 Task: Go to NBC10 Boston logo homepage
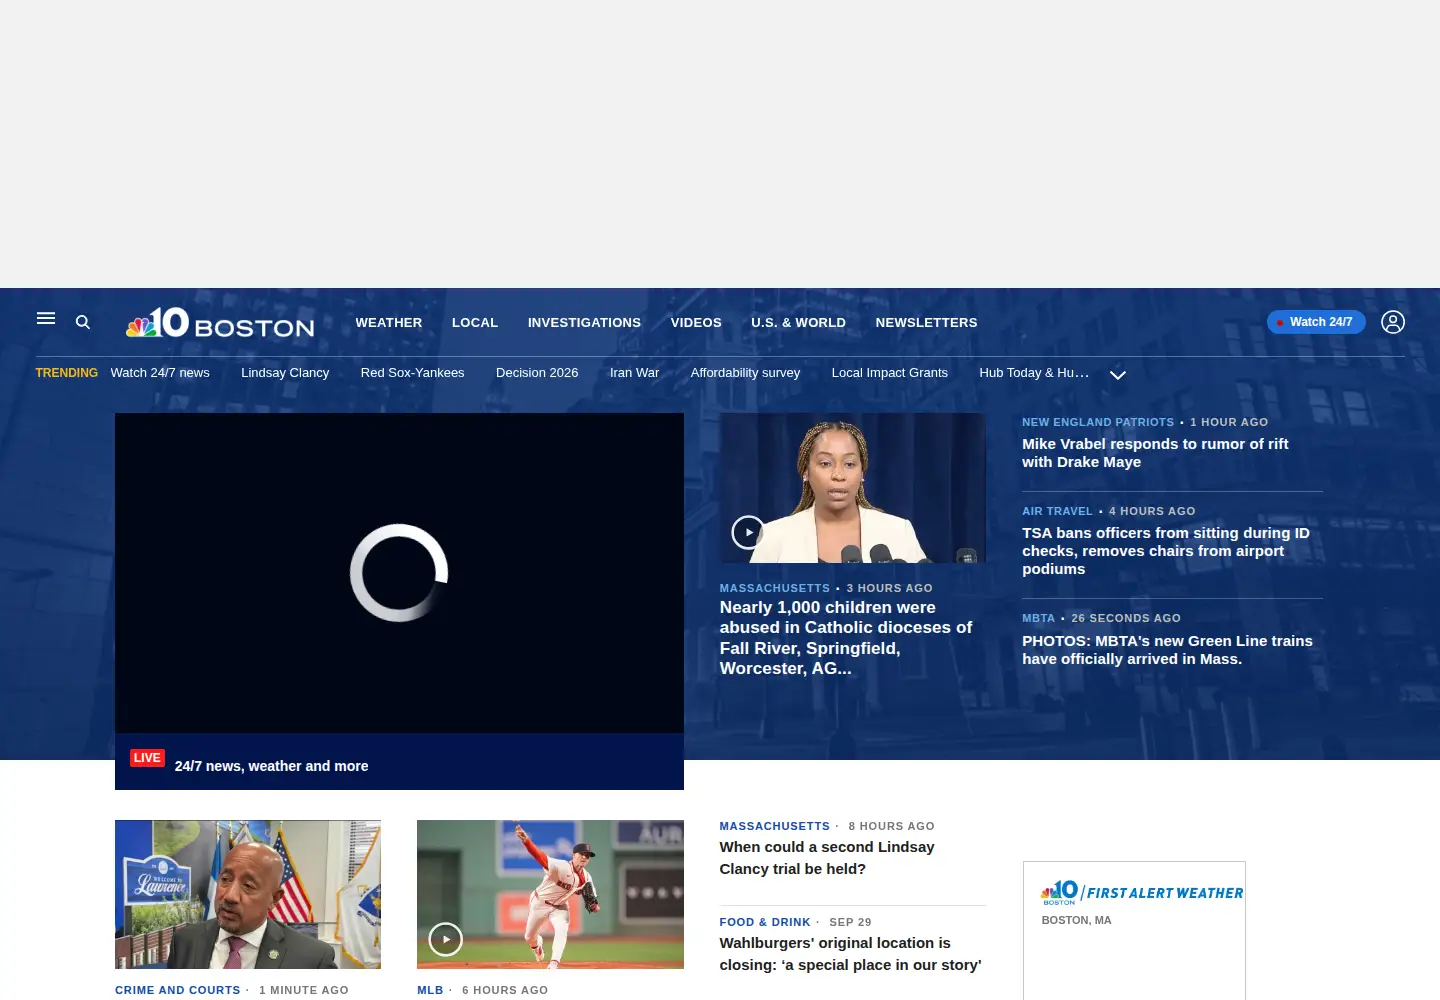point(220,323)
